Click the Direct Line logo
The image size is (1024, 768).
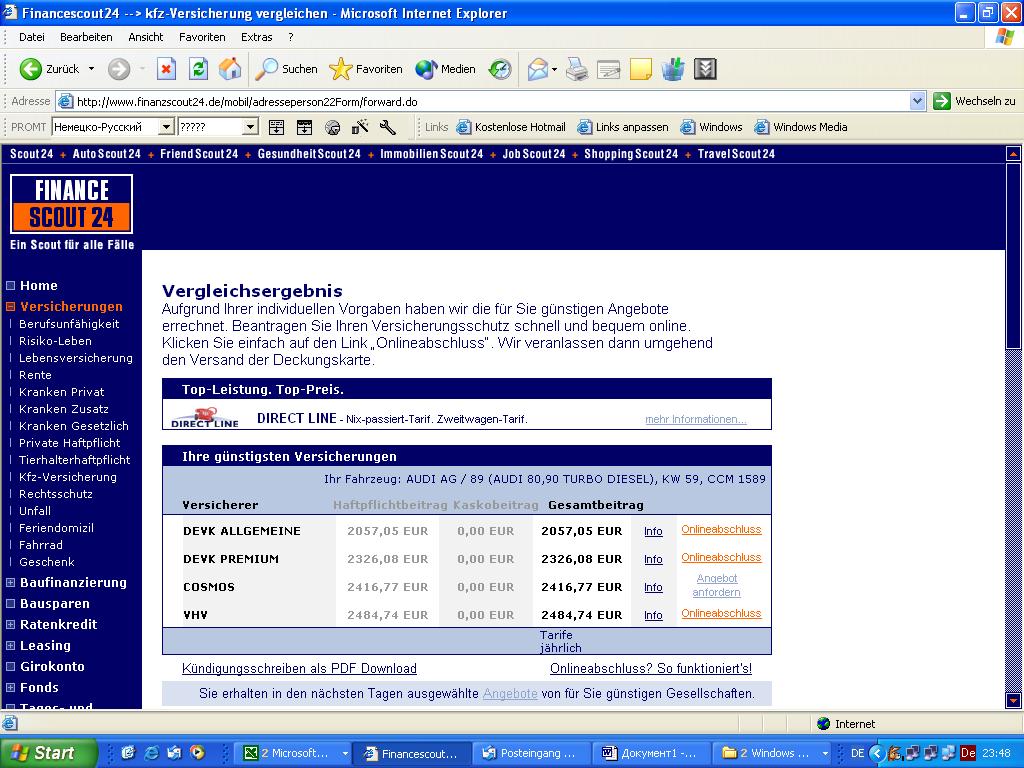coord(205,418)
